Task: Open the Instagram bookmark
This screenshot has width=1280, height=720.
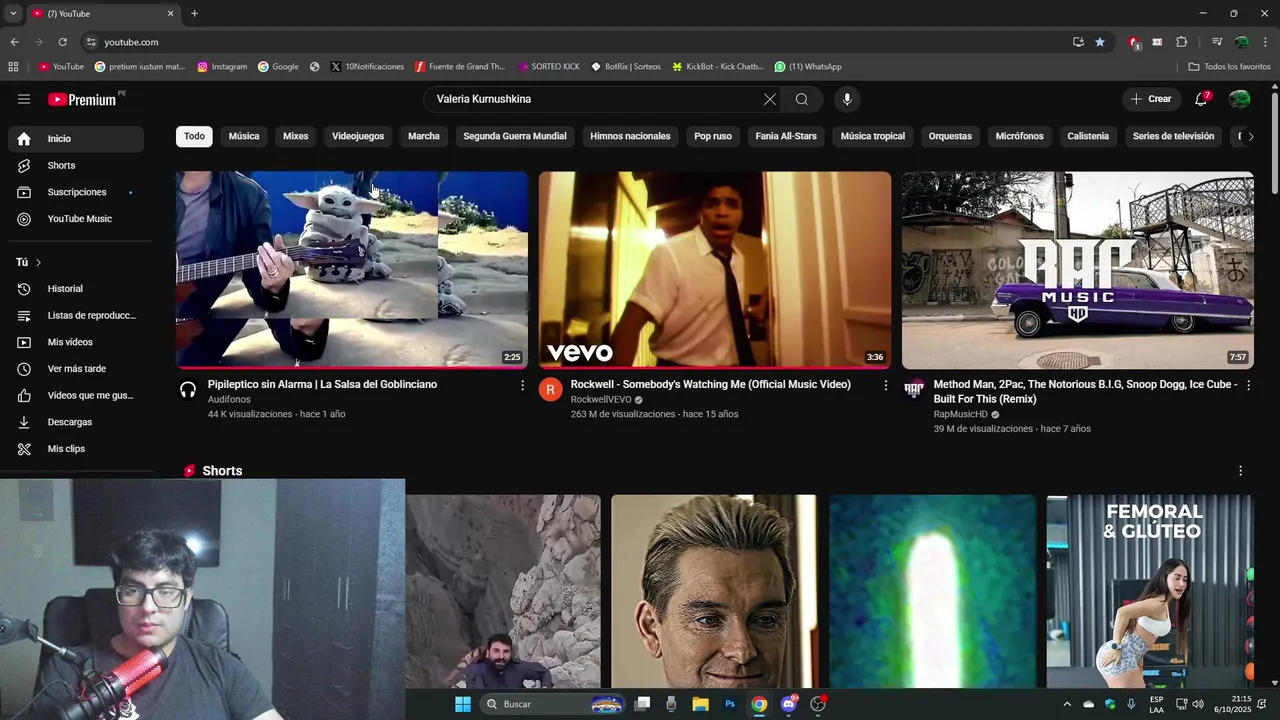Action: pyautogui.click(x=222, y=67)
